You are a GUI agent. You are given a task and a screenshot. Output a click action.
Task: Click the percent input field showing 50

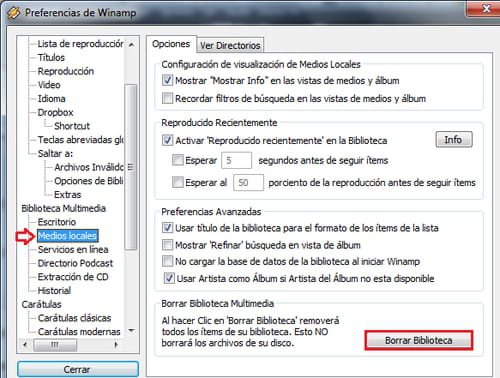(248, 183)
